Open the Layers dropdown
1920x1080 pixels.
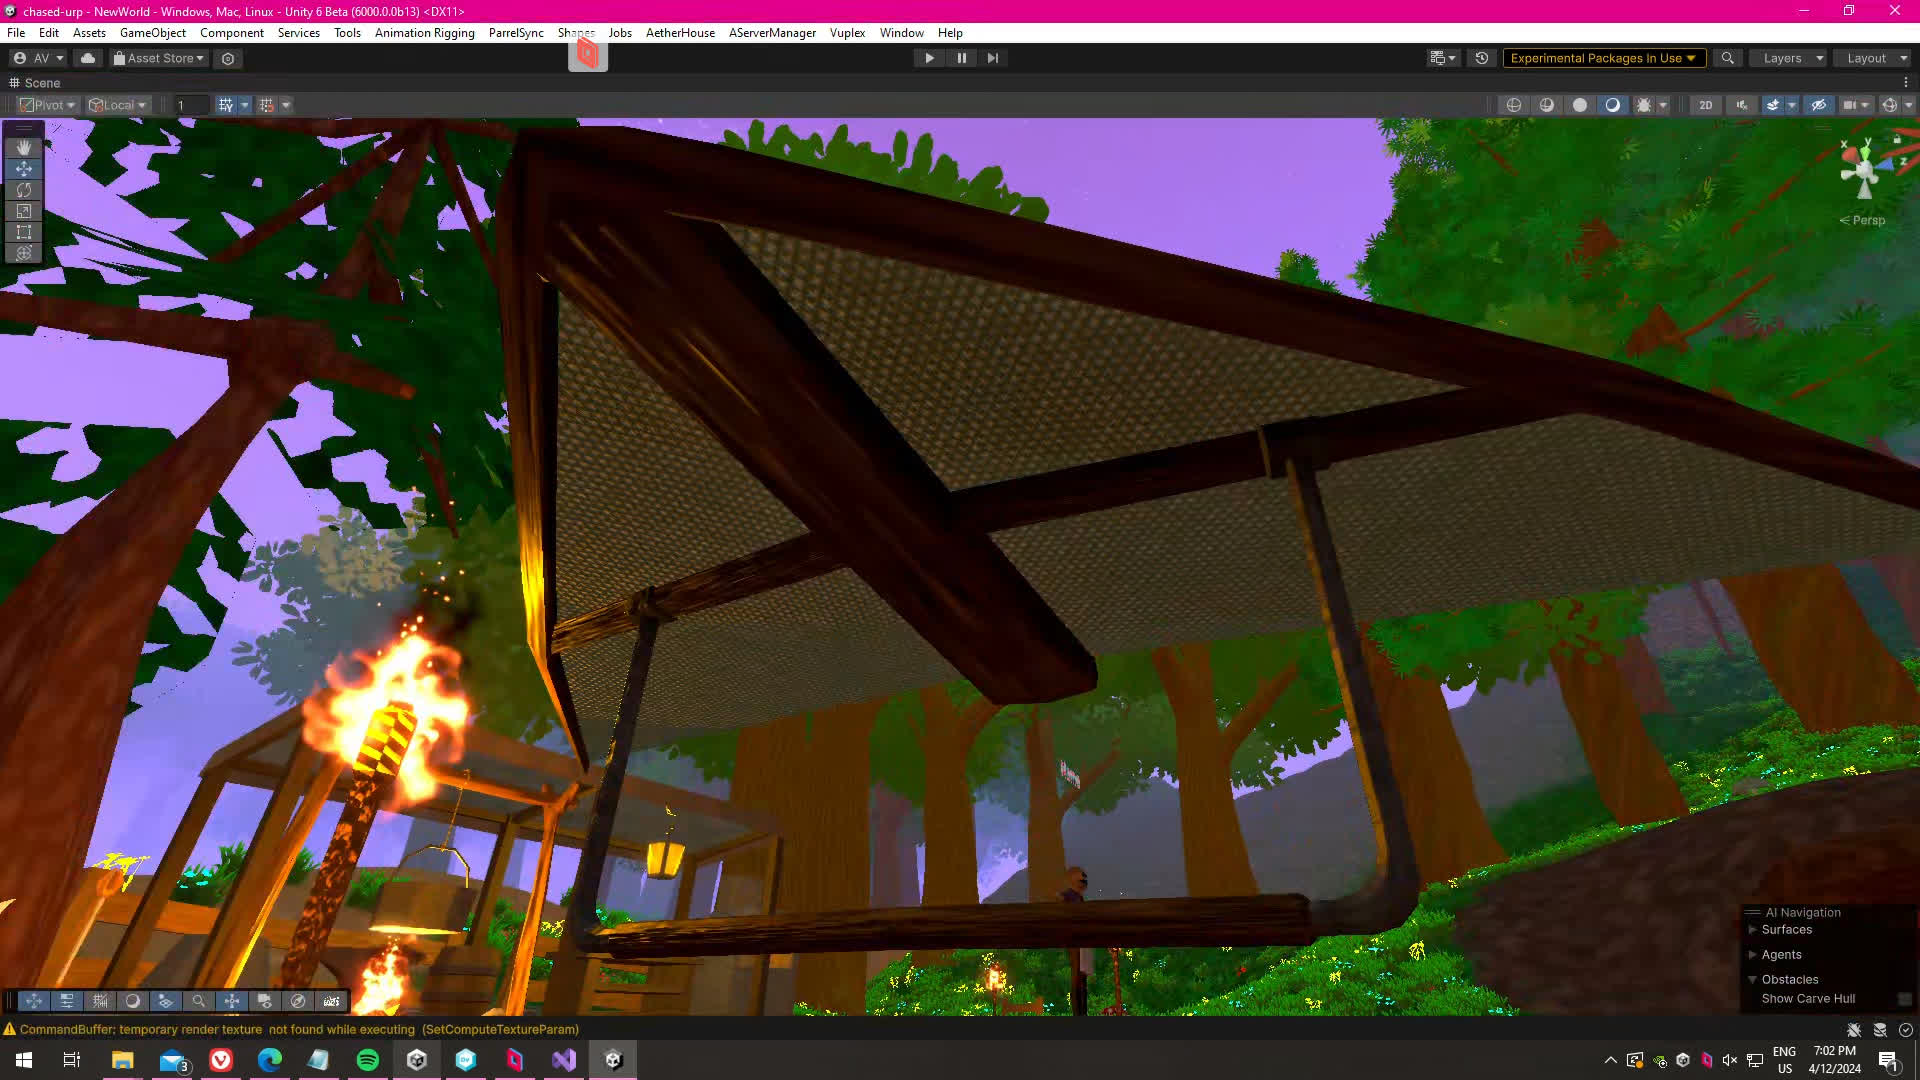click(1792, 58)
